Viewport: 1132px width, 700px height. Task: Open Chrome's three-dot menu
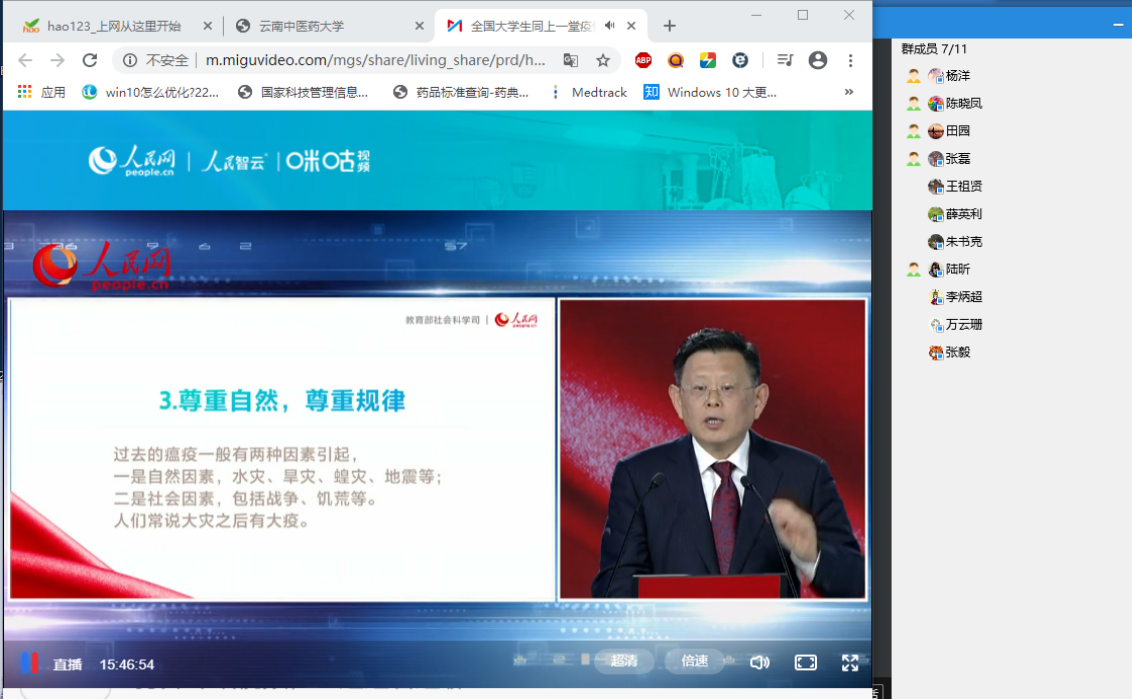tap(851, 60)
